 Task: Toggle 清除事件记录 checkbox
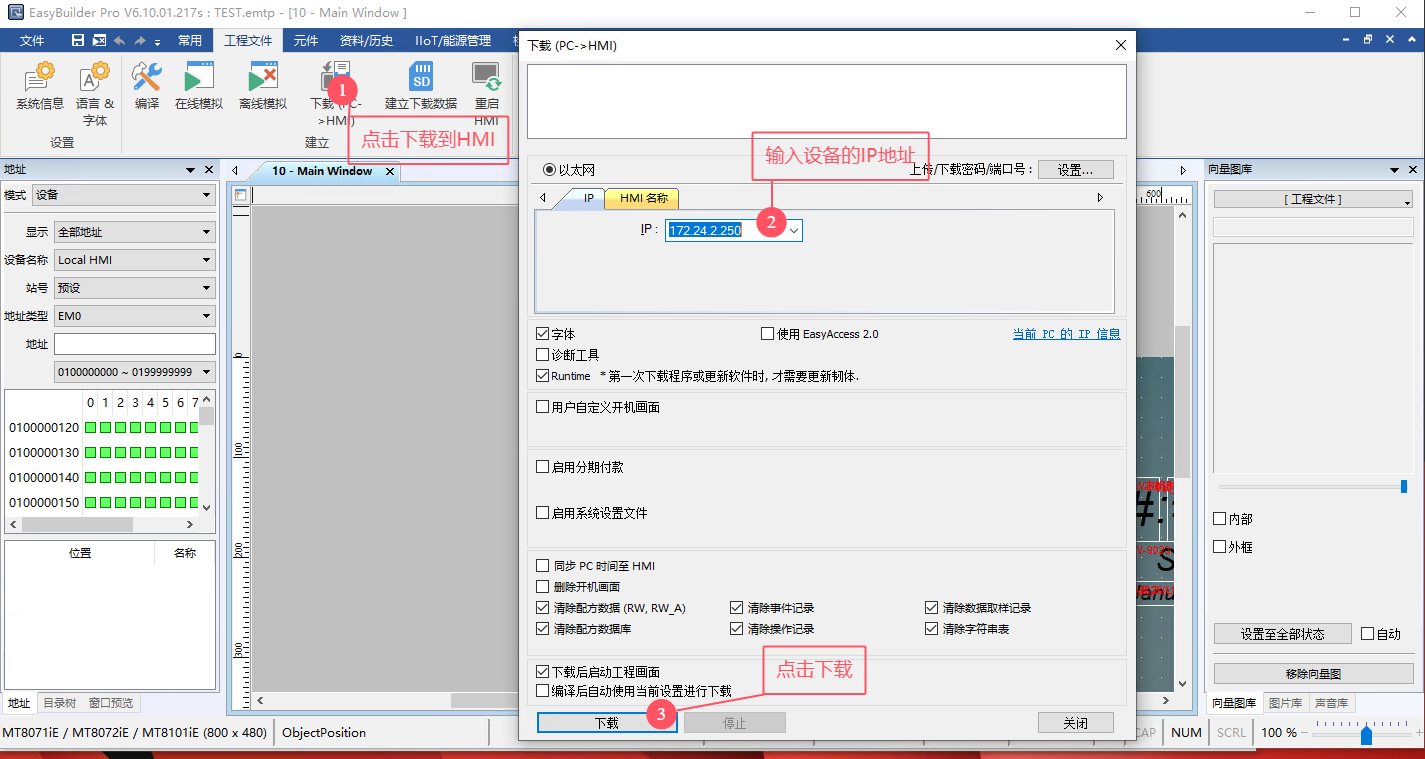[x=736, y=608]
